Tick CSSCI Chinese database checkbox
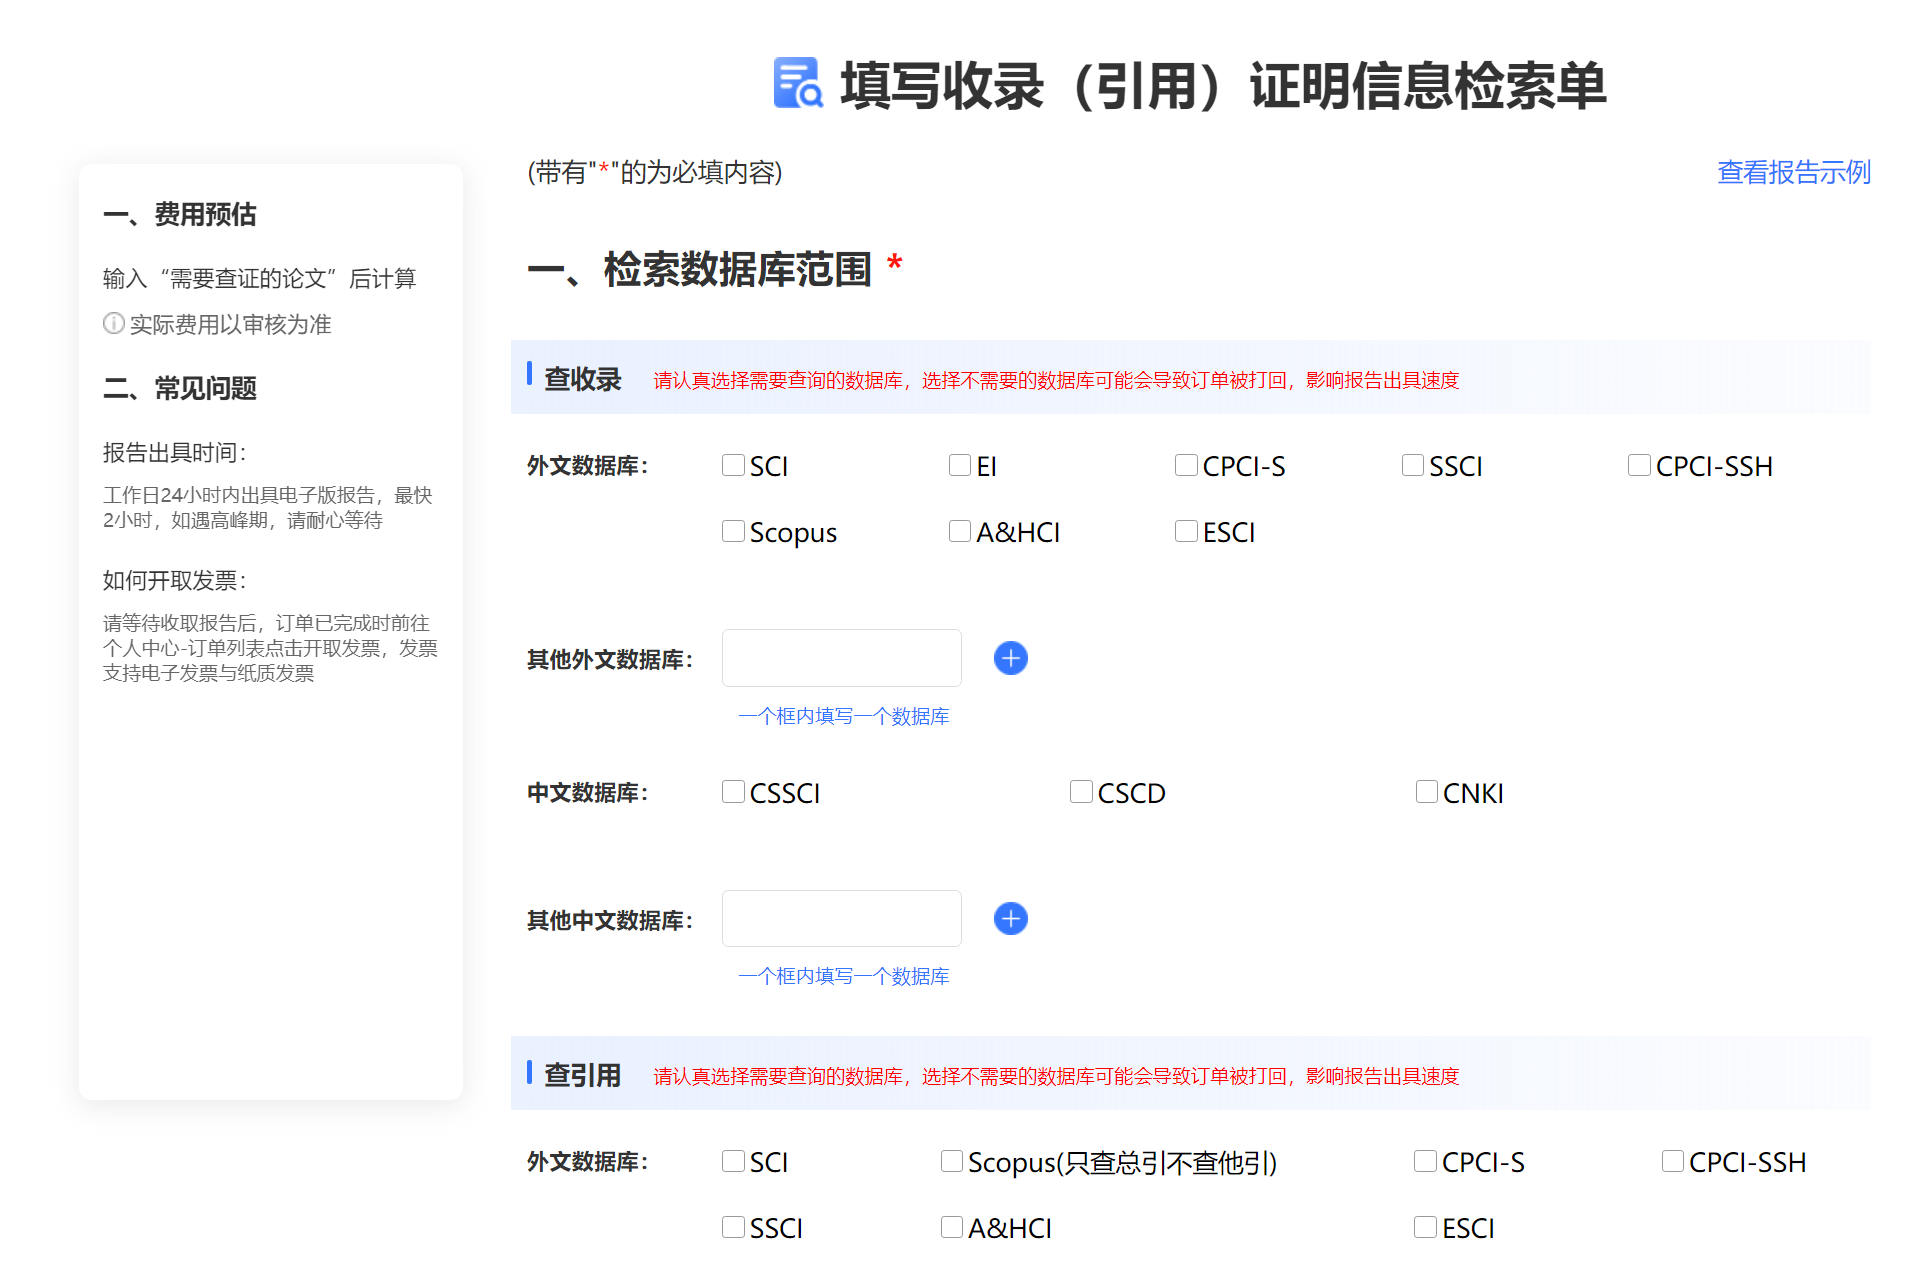Screen dimensions: 1927x1279 (733, 792)
